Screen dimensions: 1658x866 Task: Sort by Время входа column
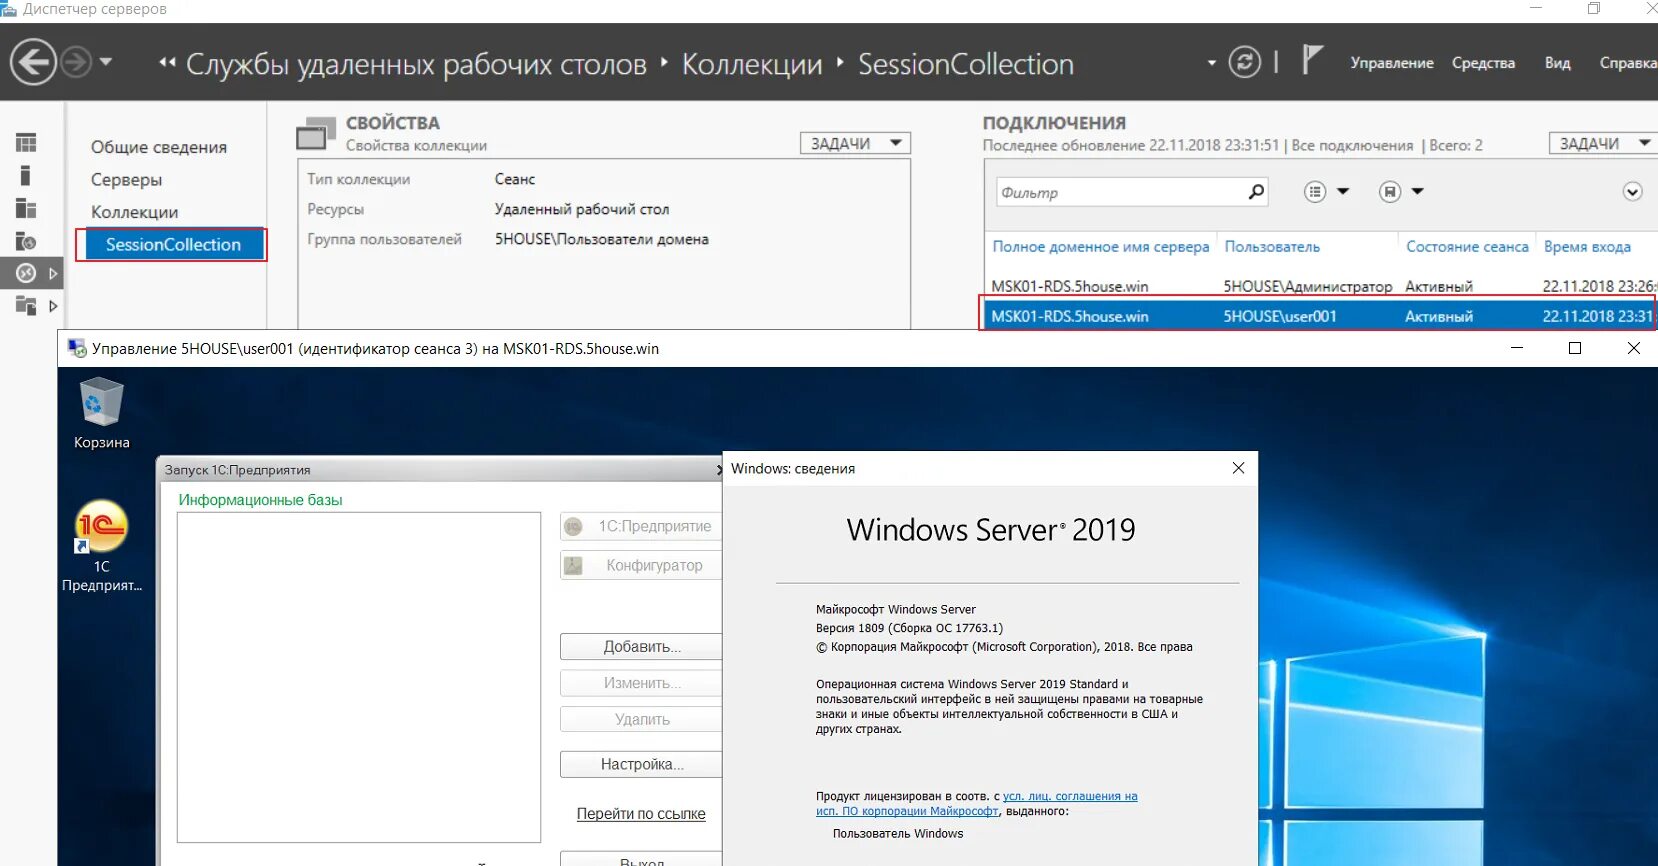click(1587, 247)
